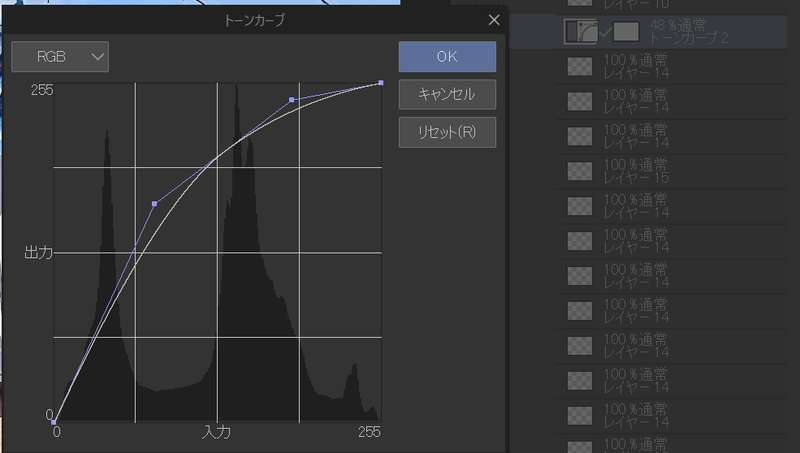800x453 pixels.
Task: Open the RGB channel dropdown
Action: (x=60, y=57)
